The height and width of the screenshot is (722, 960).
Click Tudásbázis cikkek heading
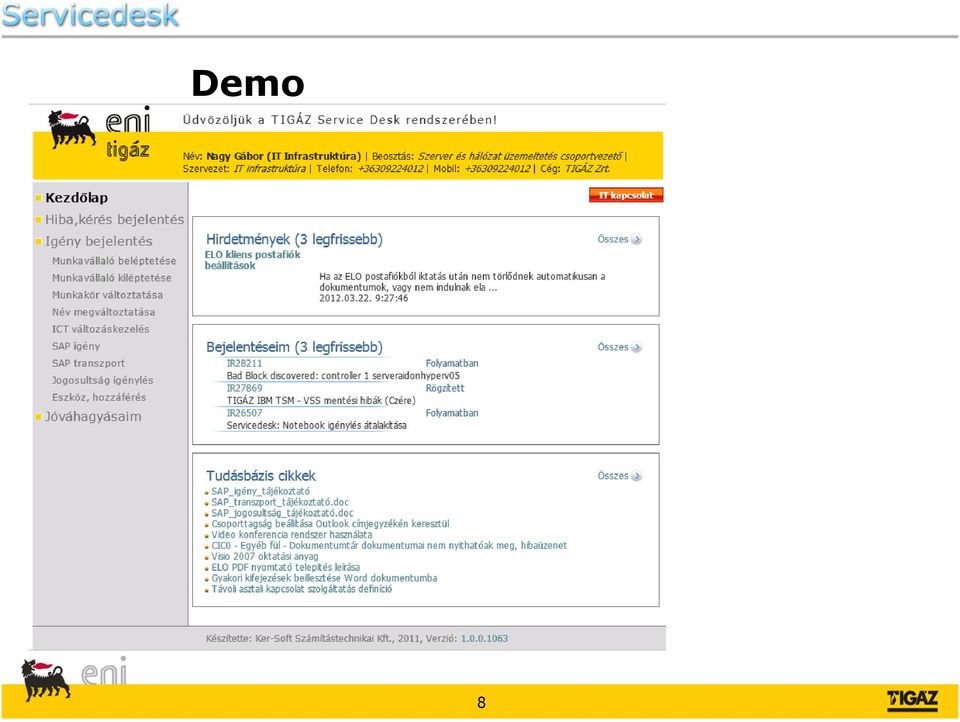click(261, 476)
